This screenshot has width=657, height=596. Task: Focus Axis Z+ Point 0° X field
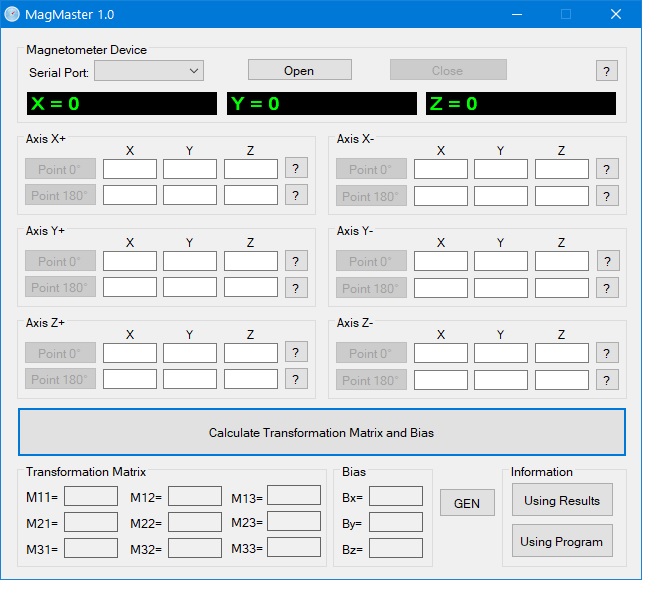[x=130, y=353]
